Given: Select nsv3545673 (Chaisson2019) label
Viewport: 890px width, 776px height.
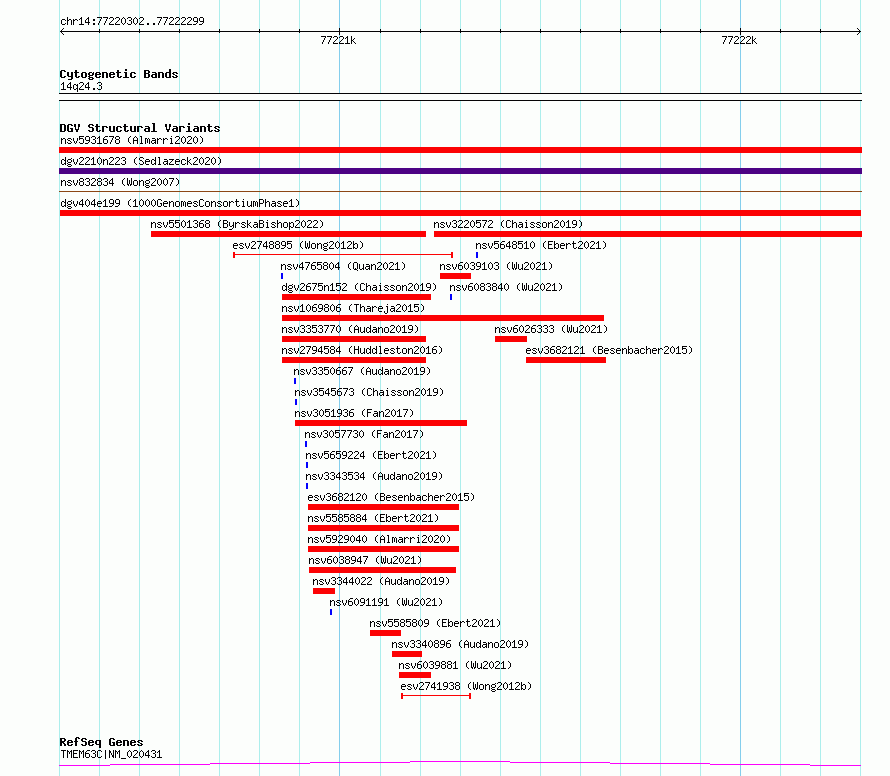Looking at the screenshot, I should click(x=369, y=392).
